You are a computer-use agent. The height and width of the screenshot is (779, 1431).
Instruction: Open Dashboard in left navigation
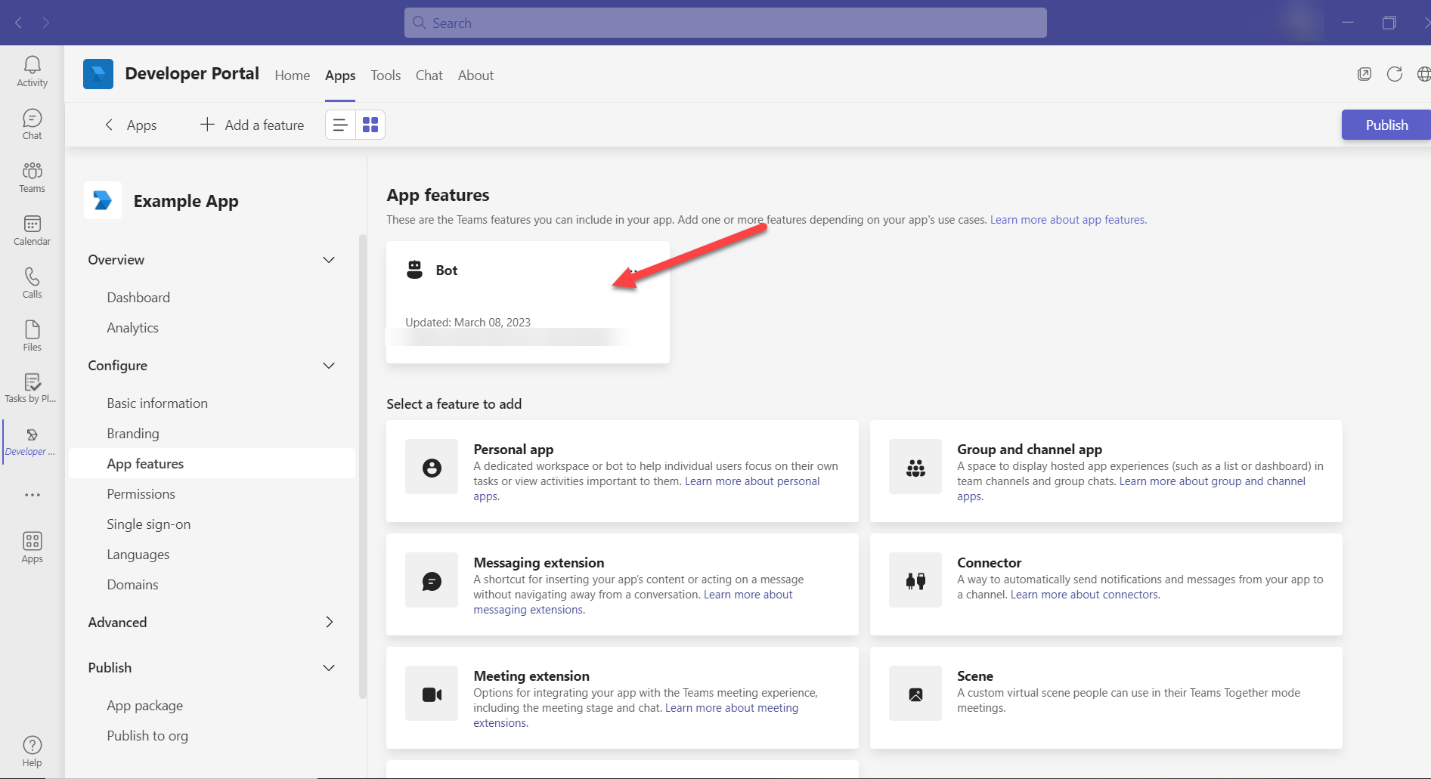click(x=138, y=297)
